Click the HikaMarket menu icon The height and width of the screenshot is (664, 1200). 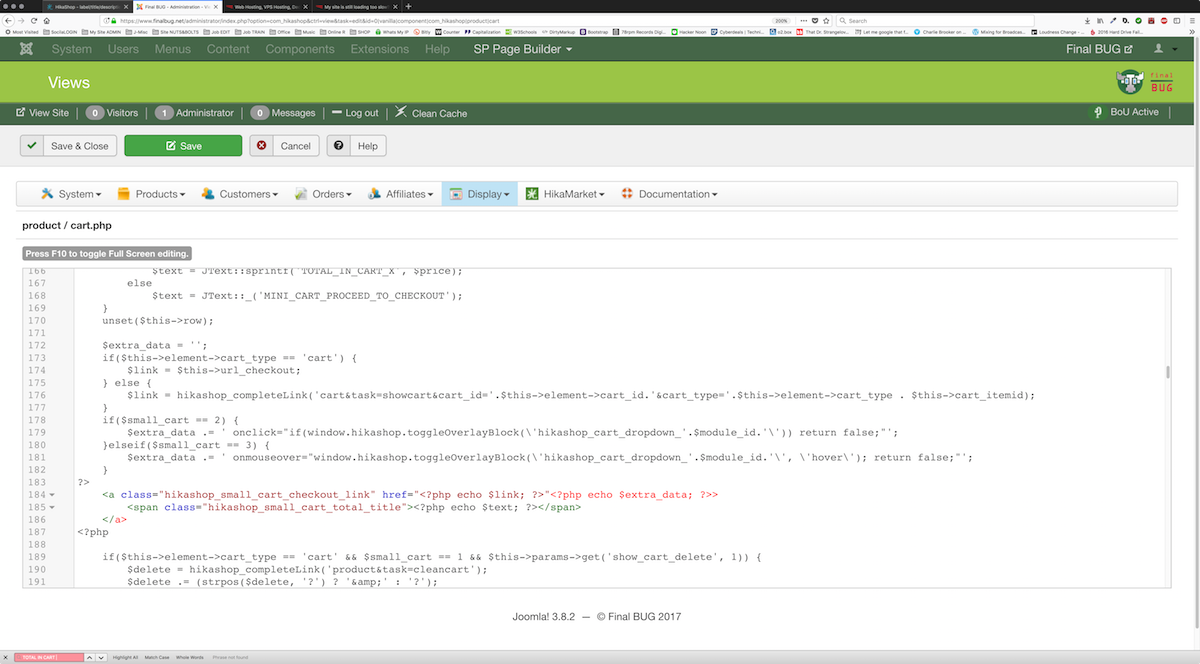[532, 194]
